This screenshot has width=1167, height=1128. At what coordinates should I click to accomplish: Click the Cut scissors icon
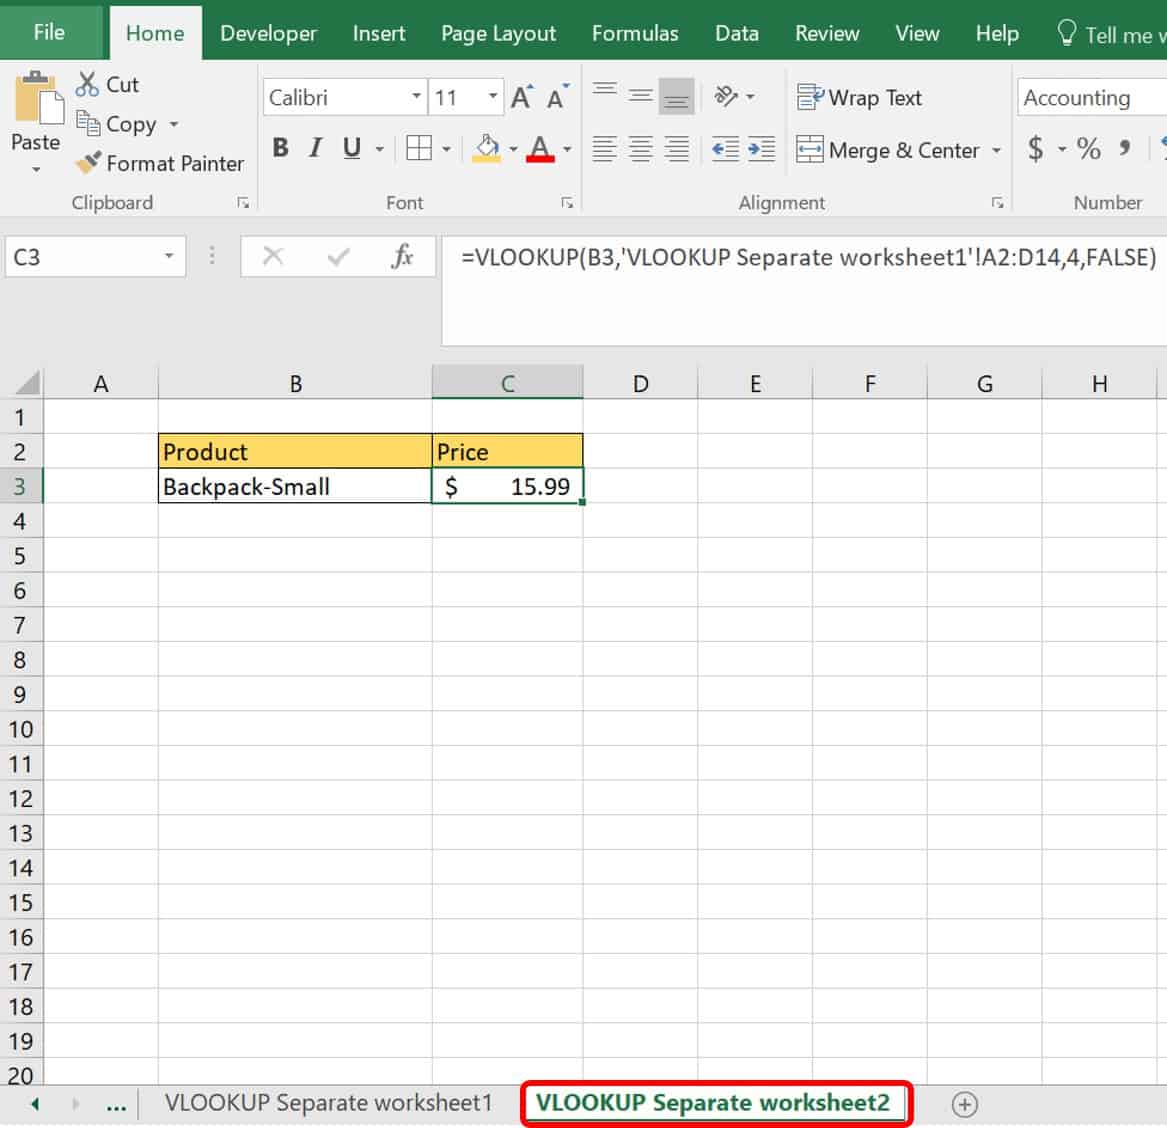[x=86, y=84]
